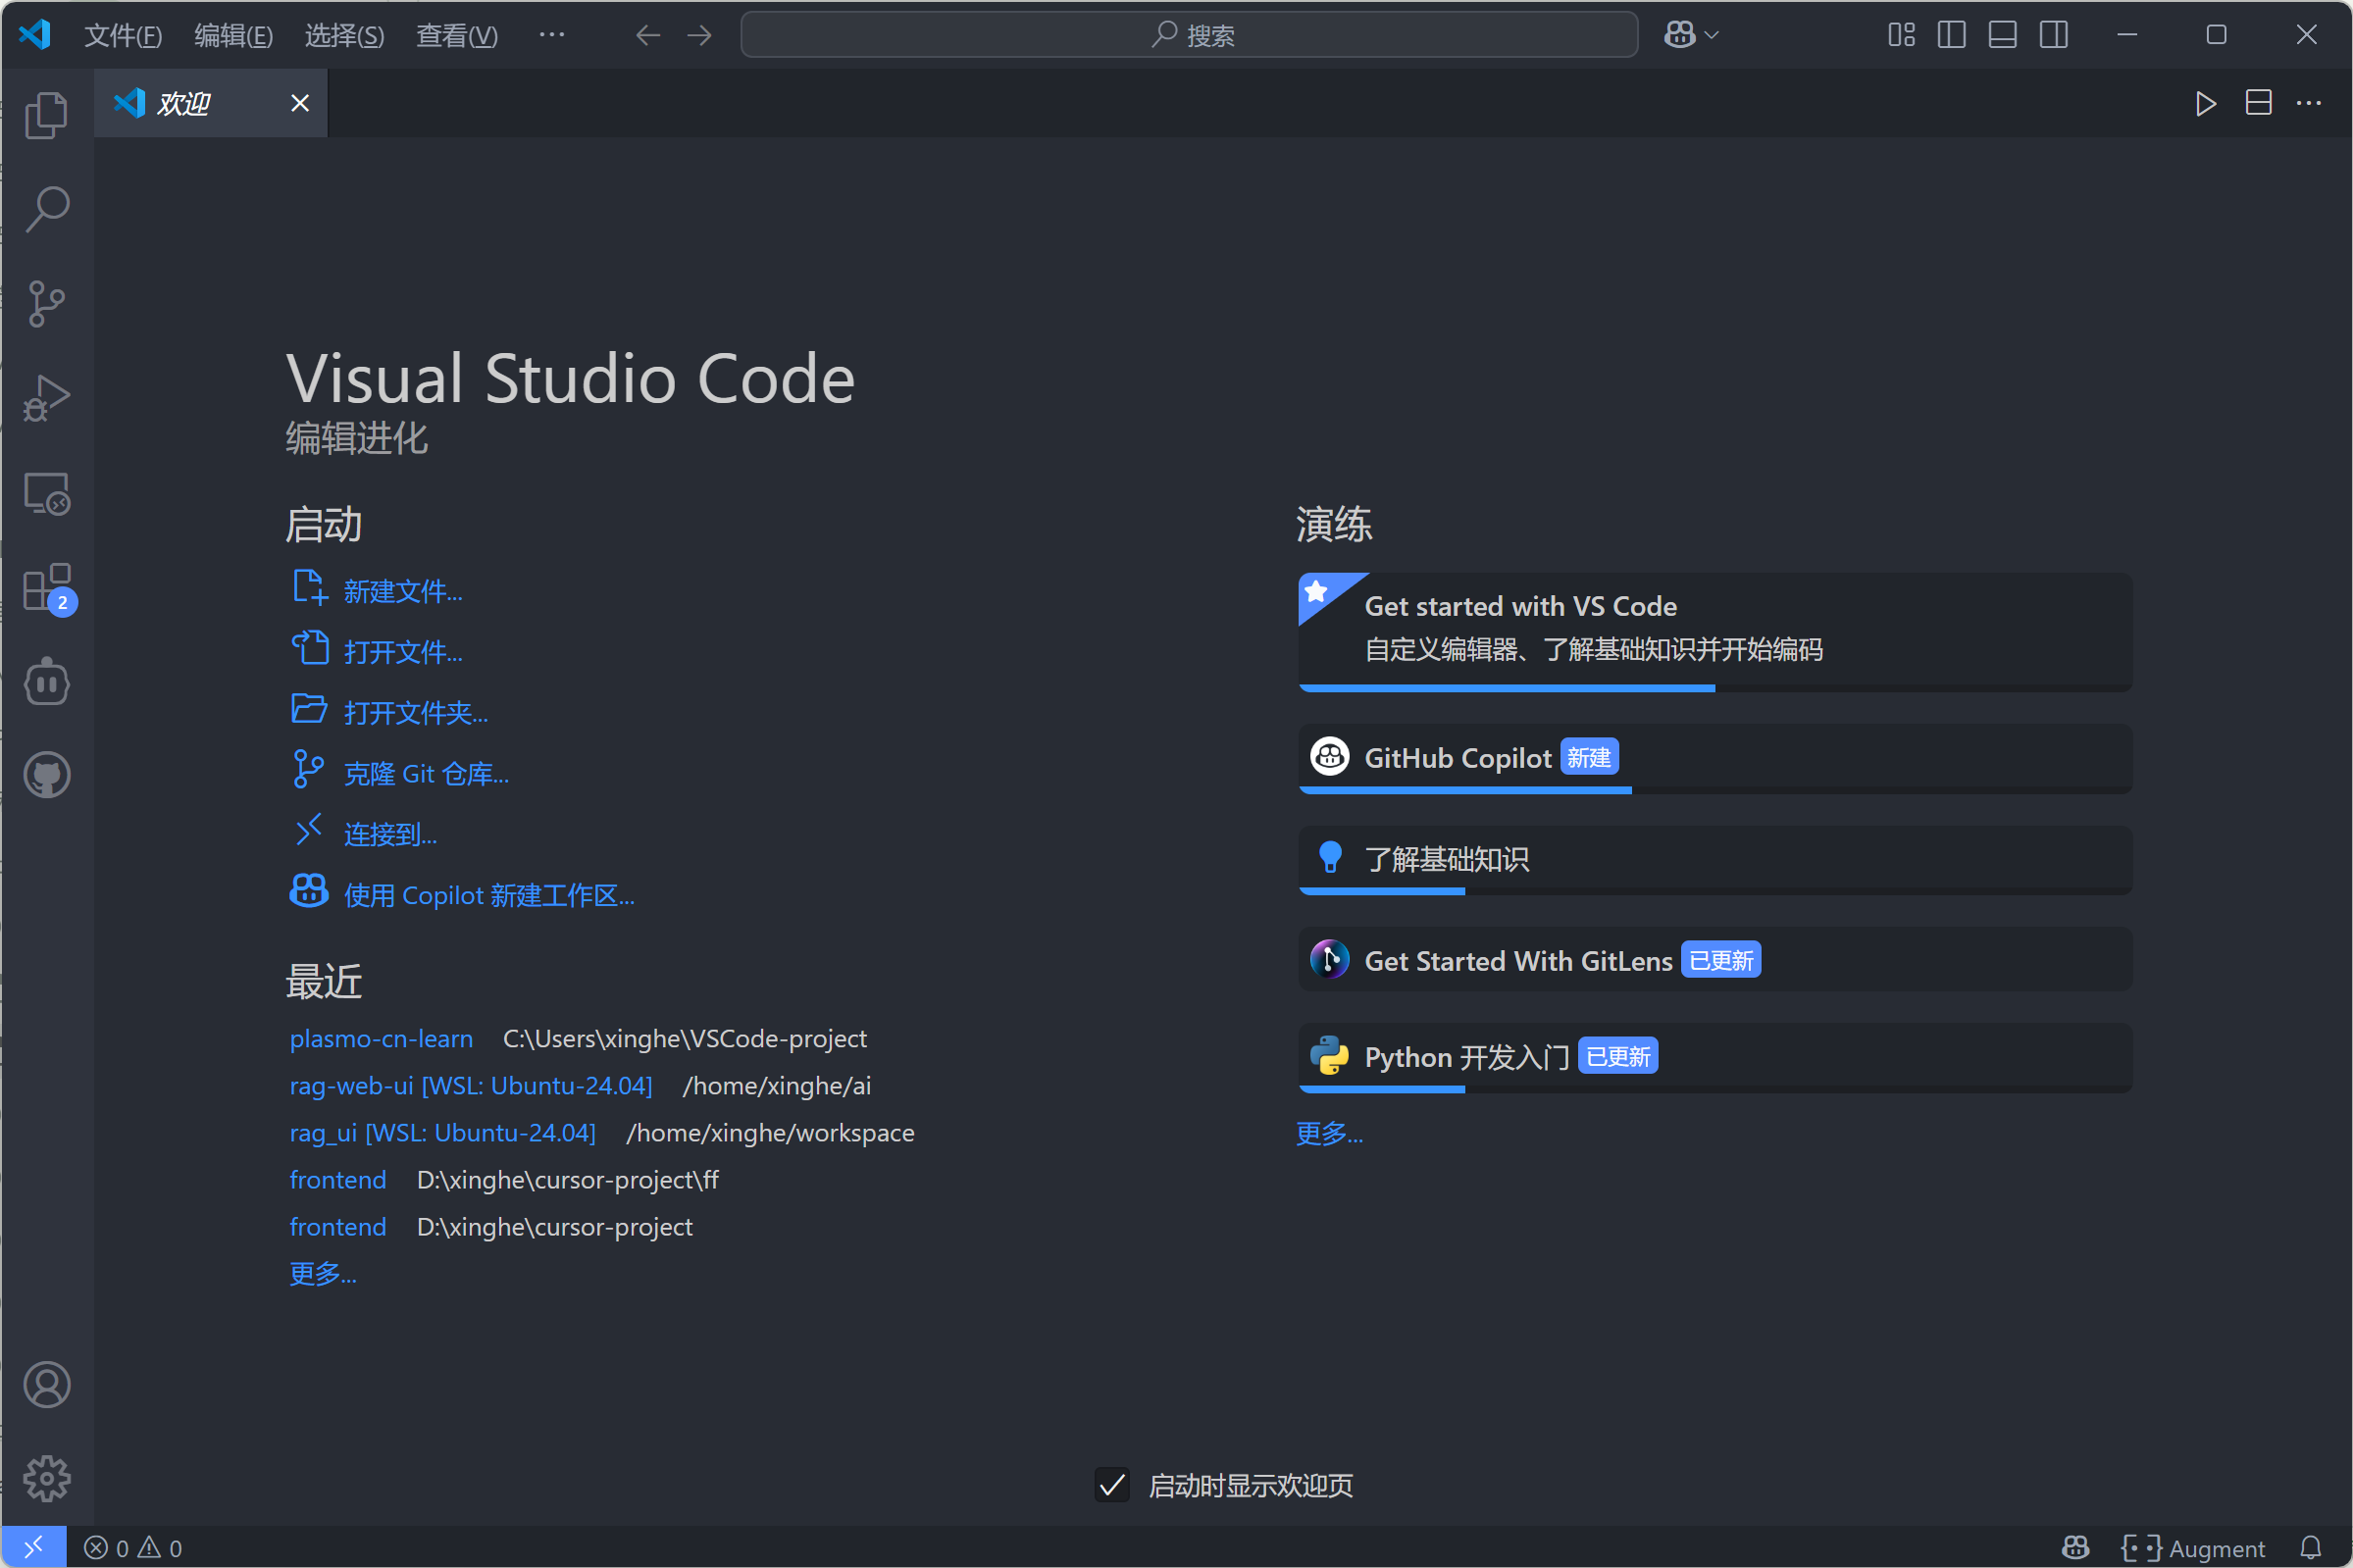This screenshot has width=2353, height=1568.
Task: Click the 搜索 command center field
Action: tap(1189, 35)
